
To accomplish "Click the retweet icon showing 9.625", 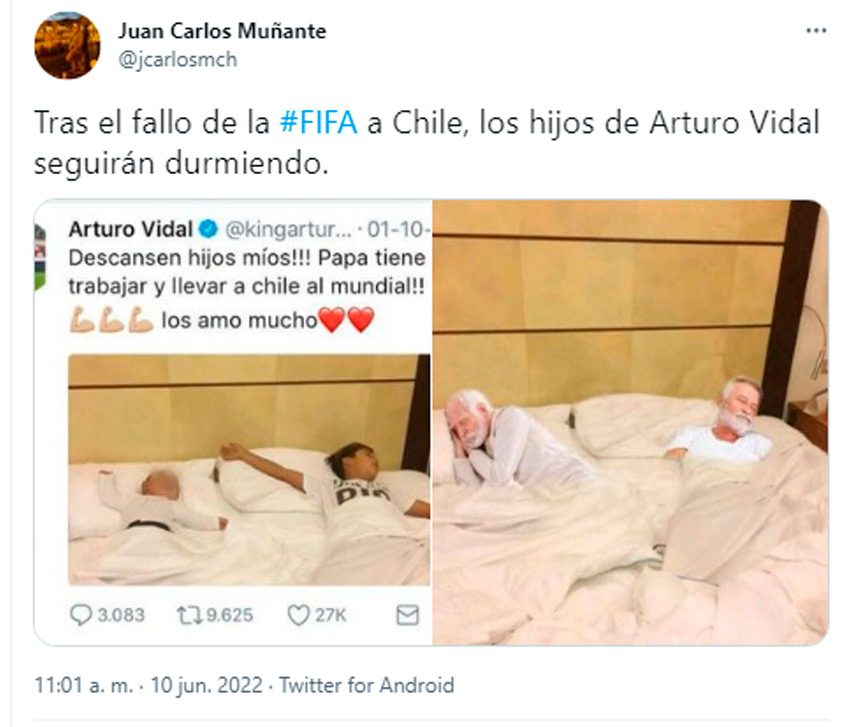I will pyautogui.click(x=189, y=615).
